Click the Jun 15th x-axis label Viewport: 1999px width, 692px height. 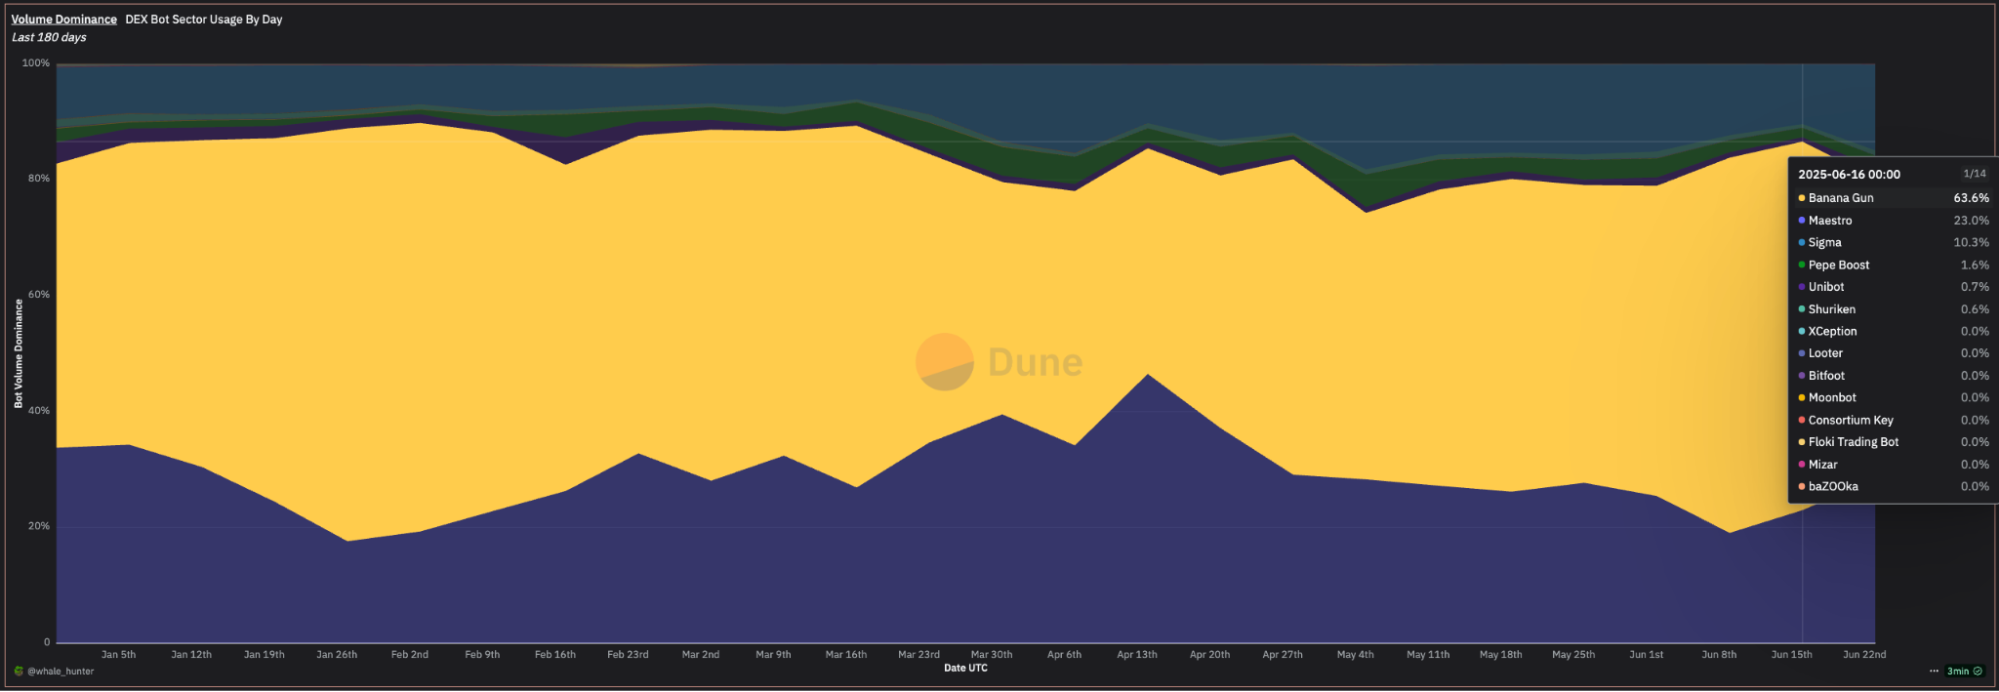pos(1791,654)
